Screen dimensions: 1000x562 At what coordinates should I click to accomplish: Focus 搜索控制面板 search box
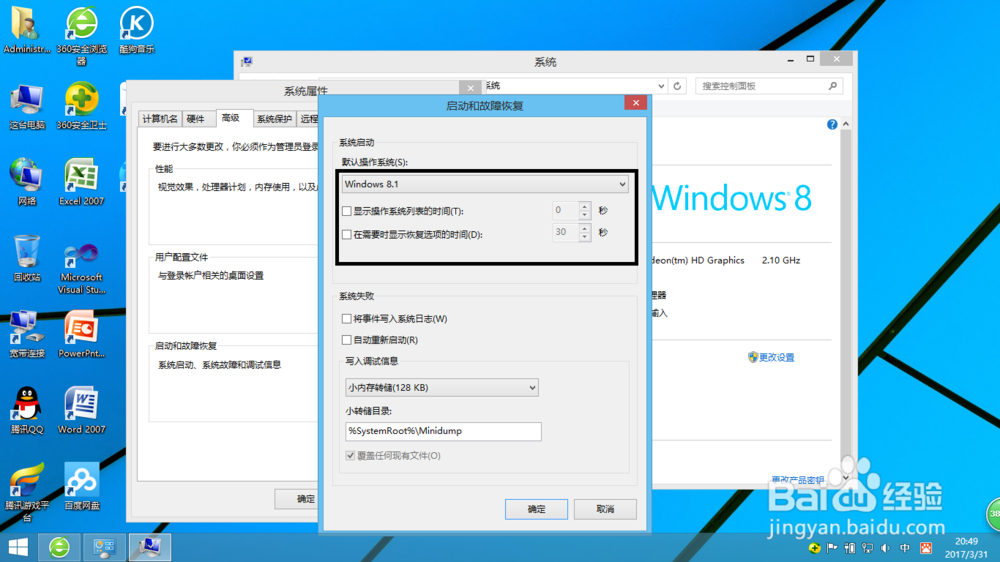[768, 86]
